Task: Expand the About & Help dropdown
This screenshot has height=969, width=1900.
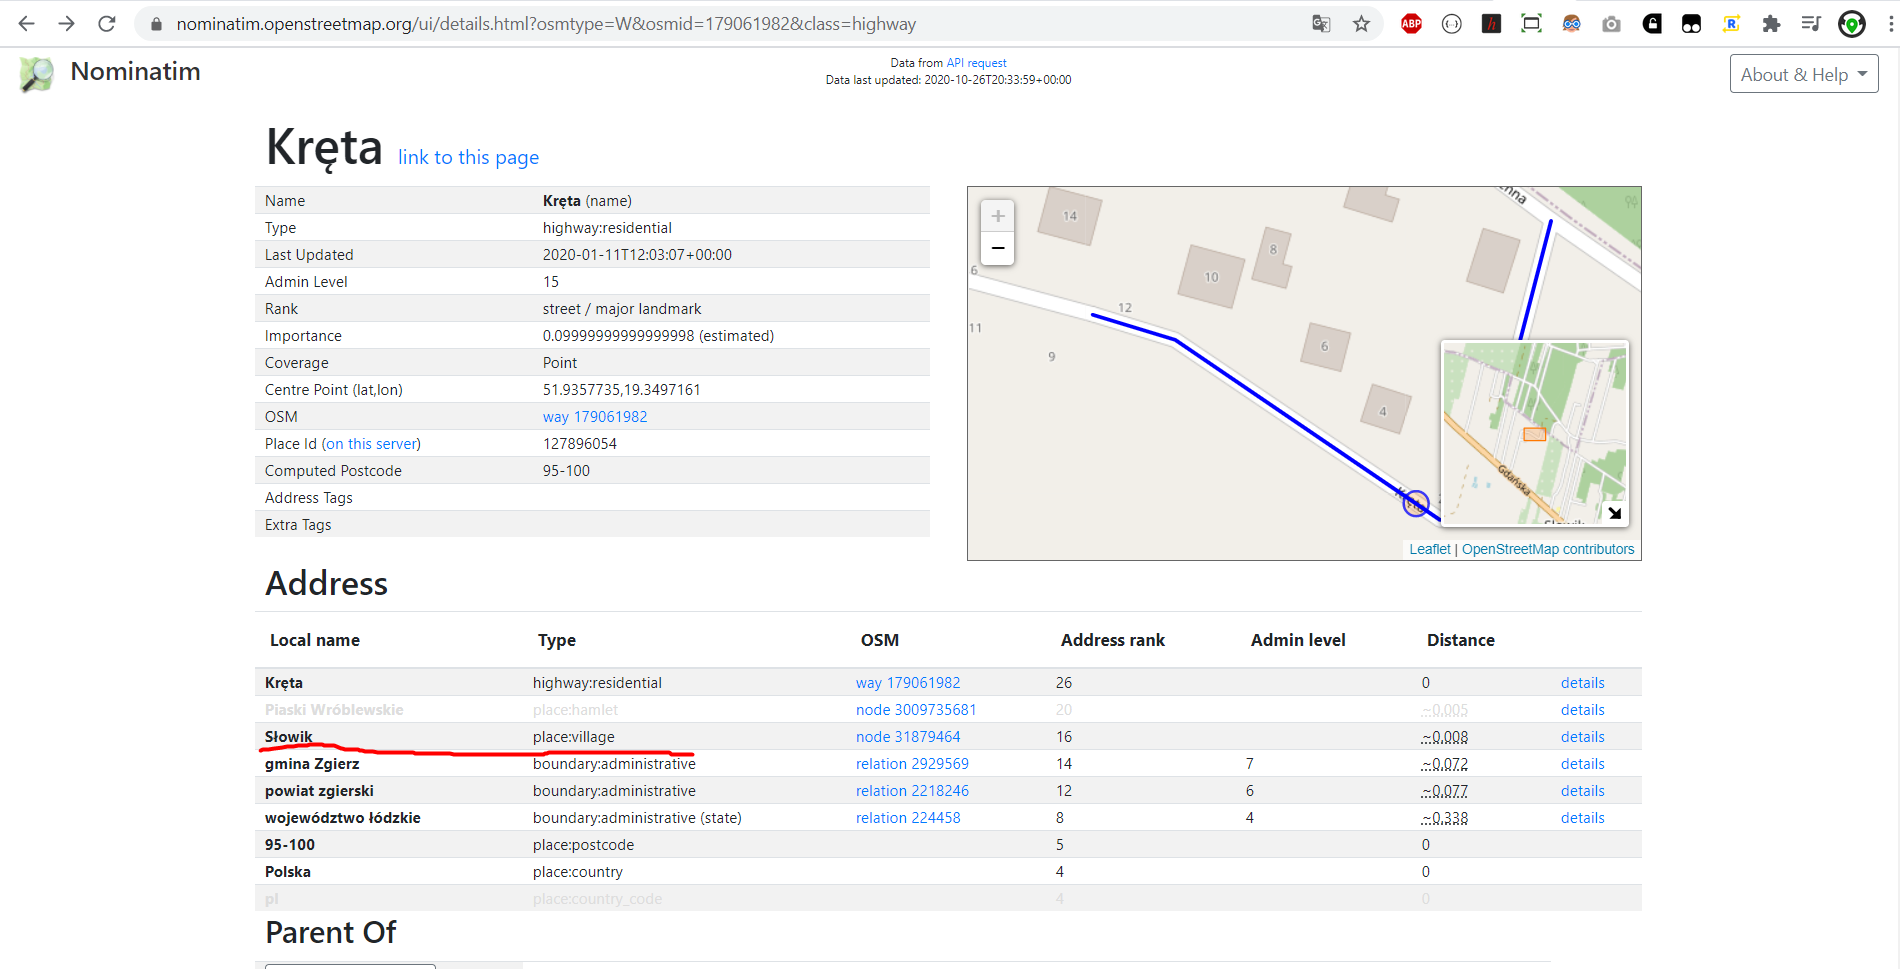Action: pos(1804,74)
